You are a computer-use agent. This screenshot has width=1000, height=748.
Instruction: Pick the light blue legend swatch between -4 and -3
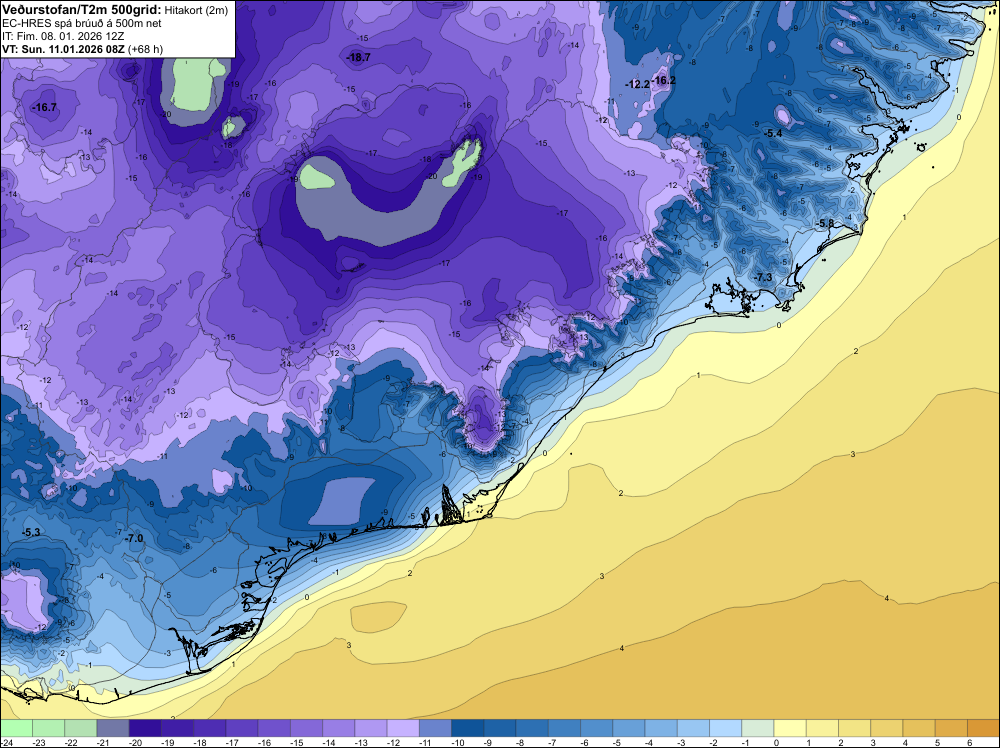[x=661, y=728]
